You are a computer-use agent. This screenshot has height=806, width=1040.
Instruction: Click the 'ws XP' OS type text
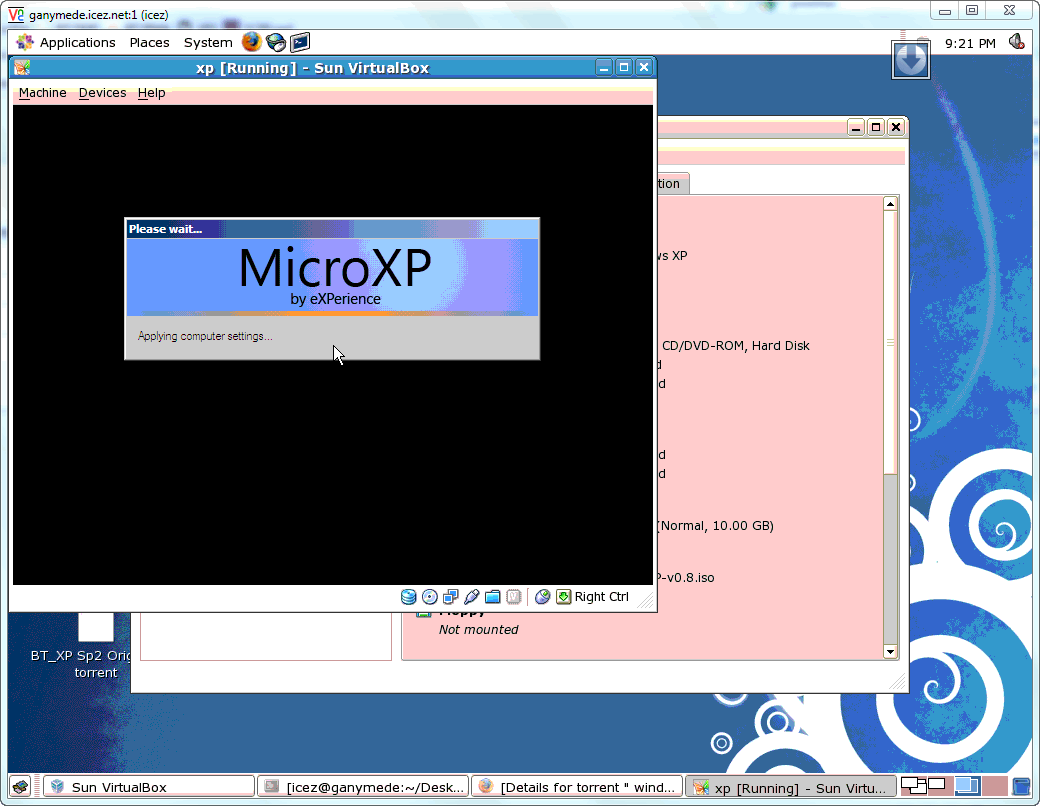(x=672, y=255)
